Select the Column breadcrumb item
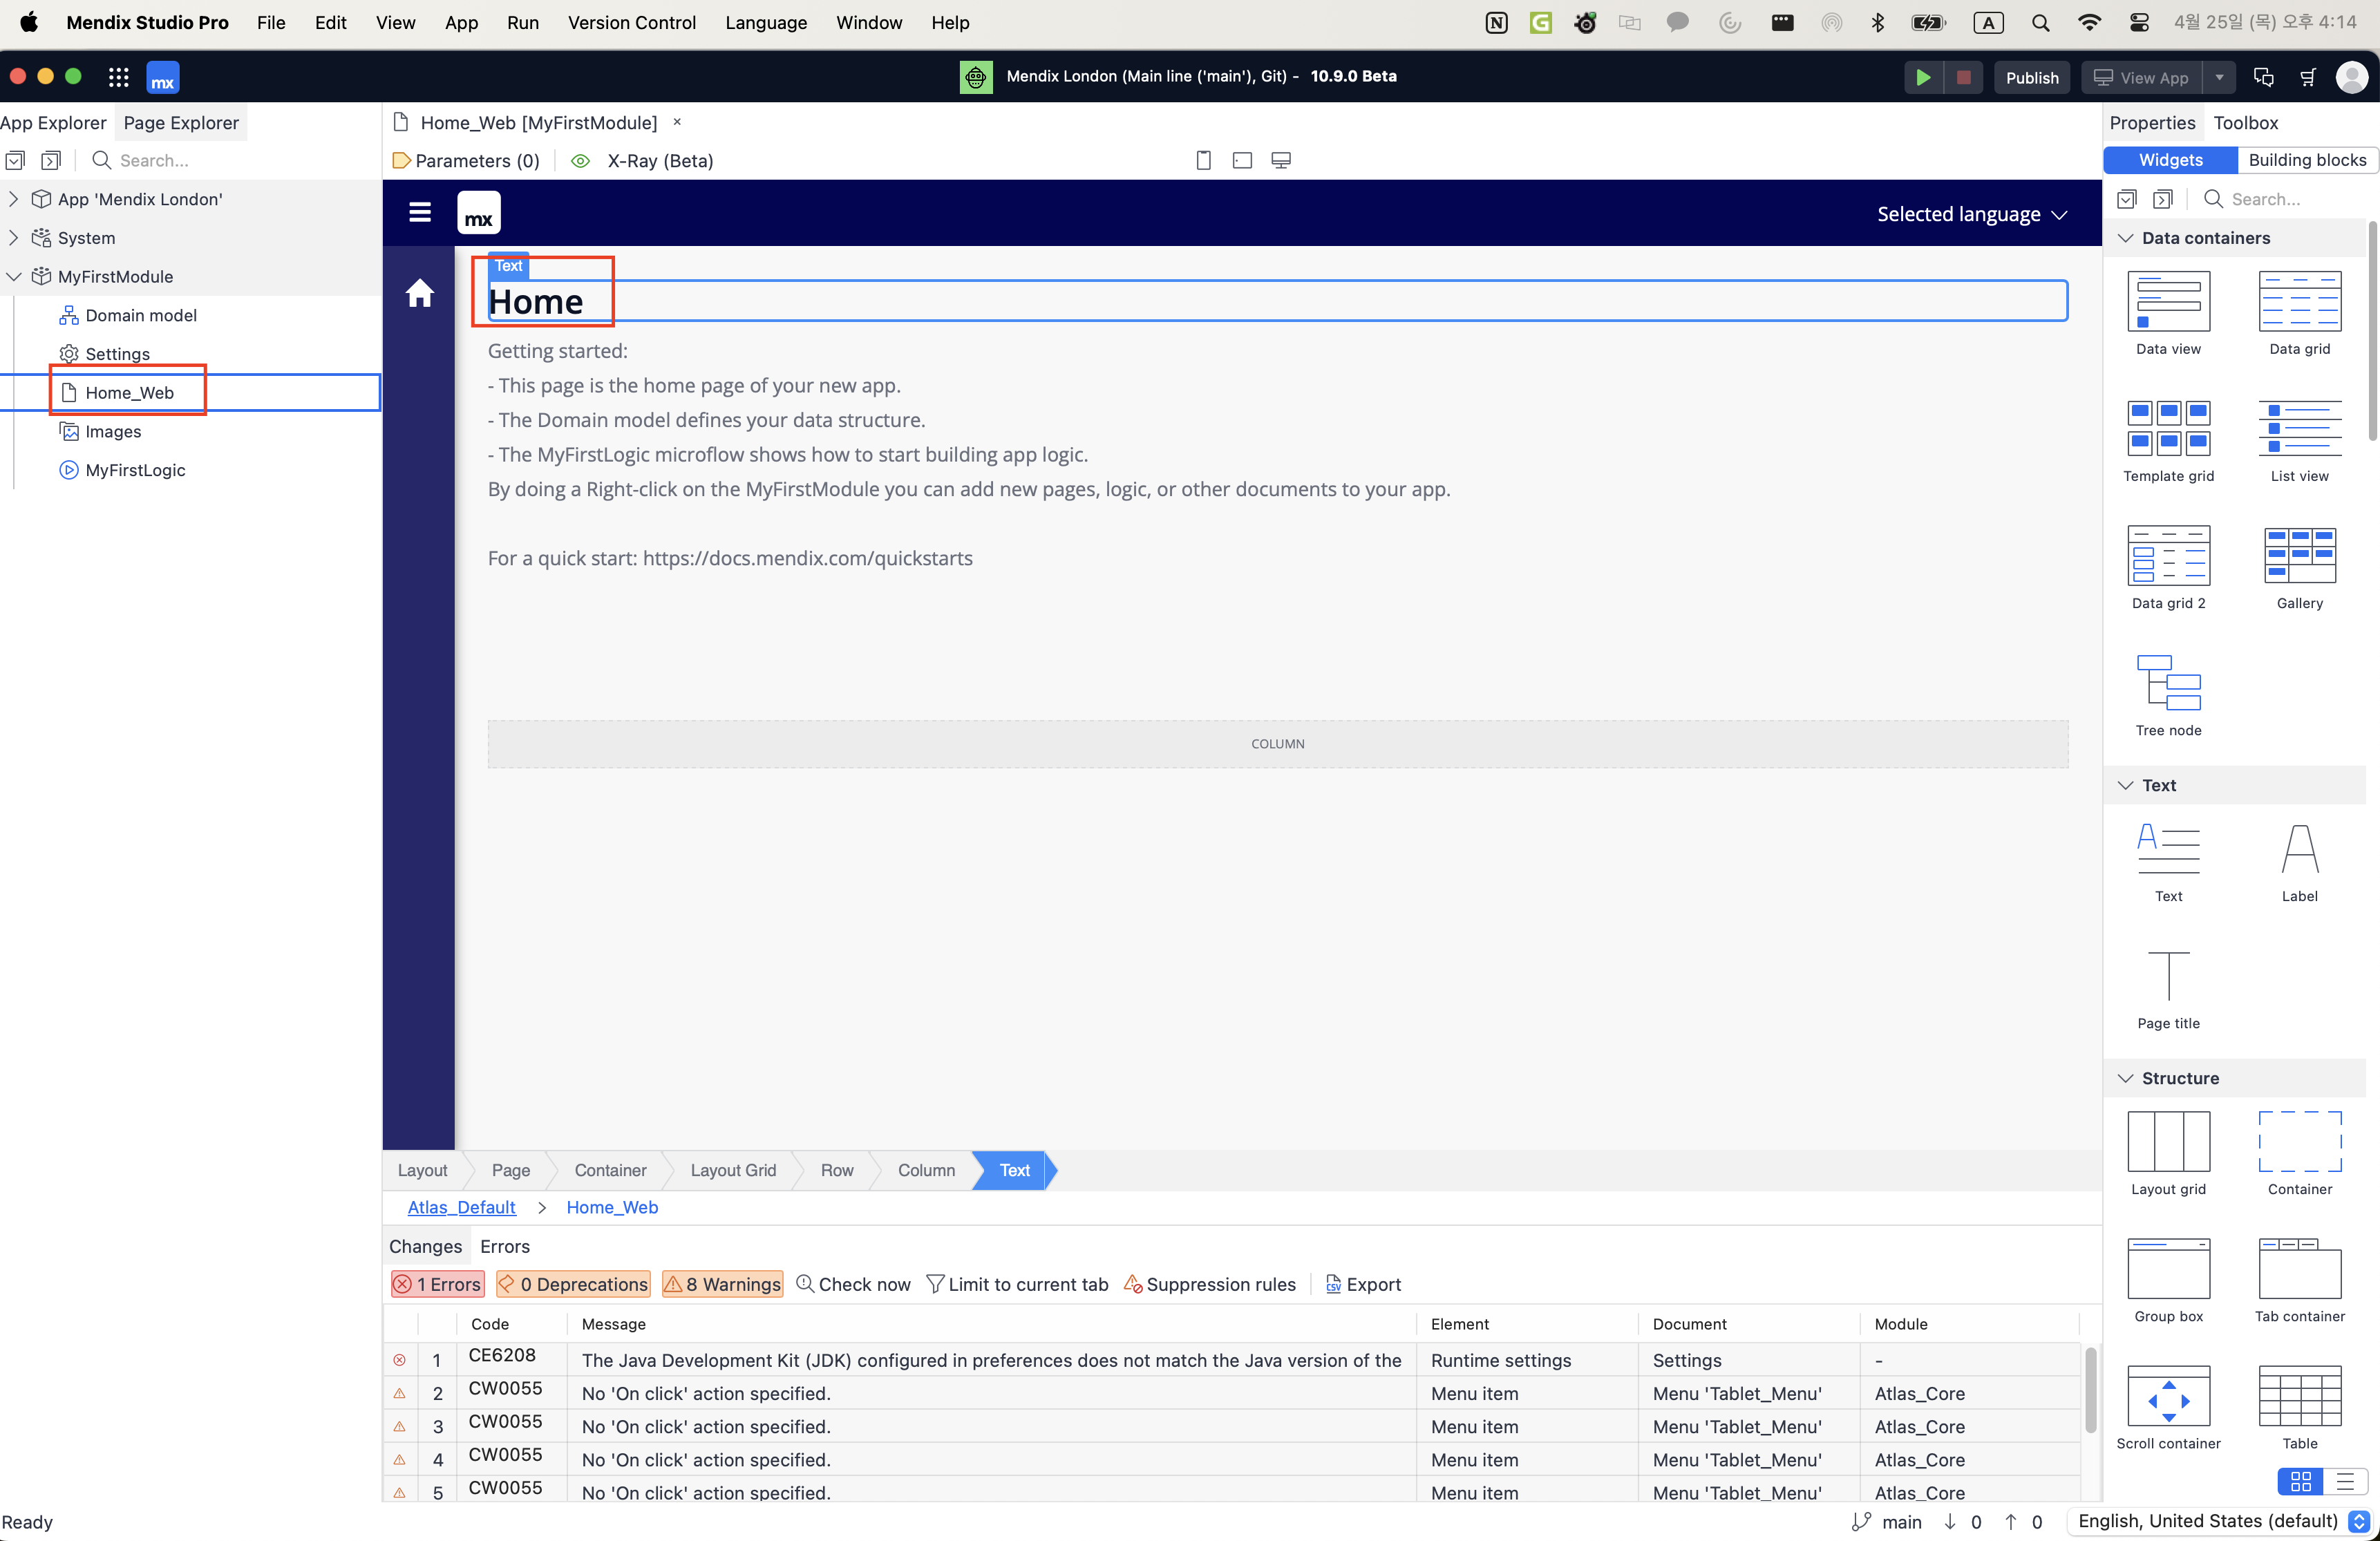Screen dimensions: 2380x1541 (926, 1170)
